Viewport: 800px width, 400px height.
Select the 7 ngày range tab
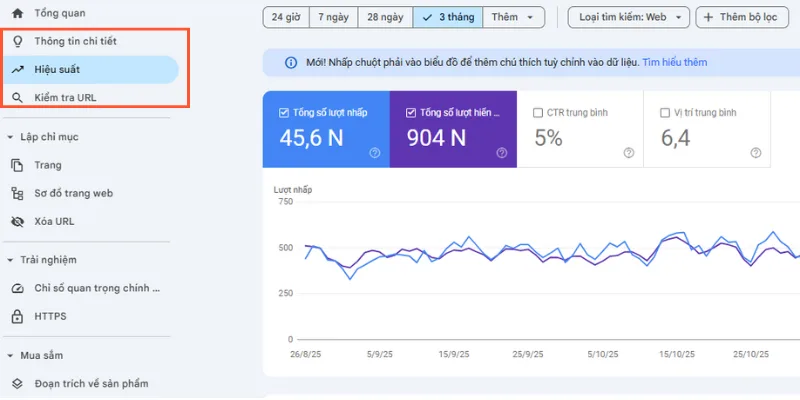pyautogui.click(x=334, y=17)
